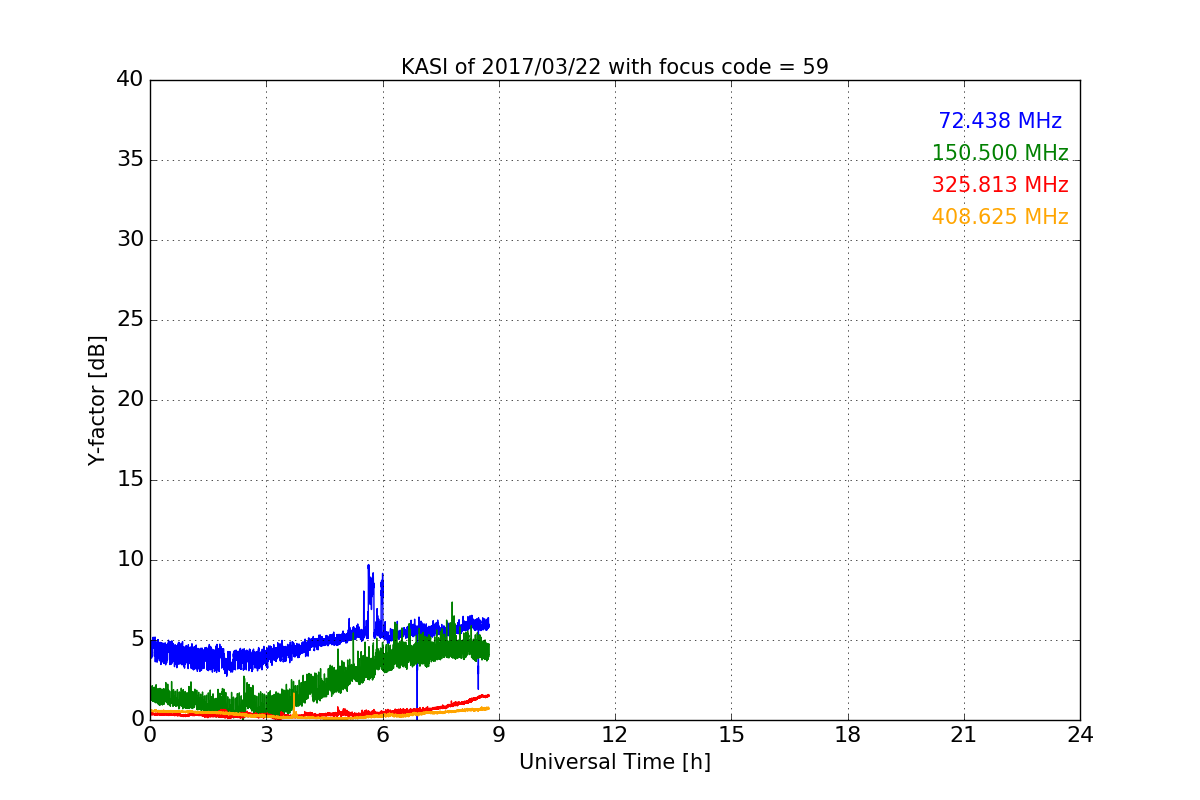Select the 408.625 MHz legend label
Image resolution: width=1200 pixels, height=800 pixels.
point(1000,217)
